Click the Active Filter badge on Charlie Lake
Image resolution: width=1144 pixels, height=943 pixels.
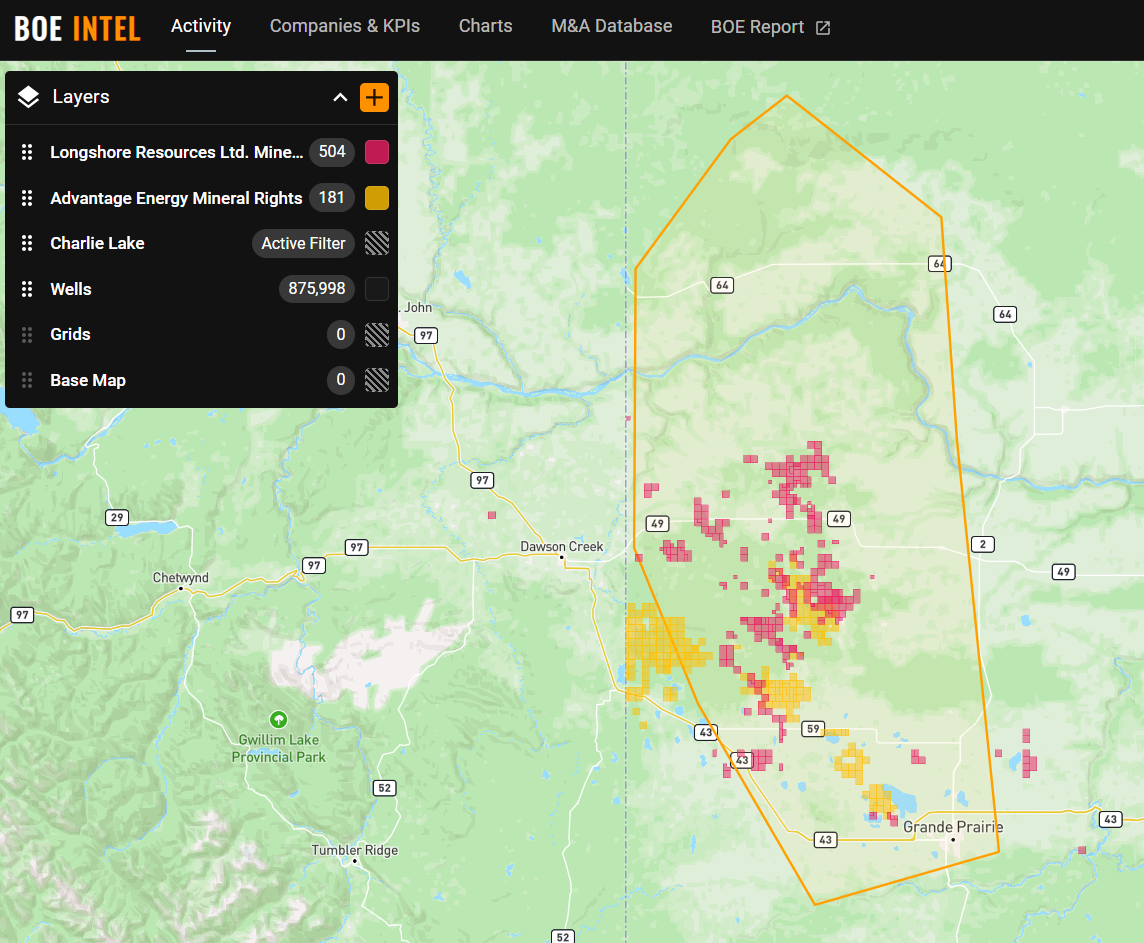(304, 243)
